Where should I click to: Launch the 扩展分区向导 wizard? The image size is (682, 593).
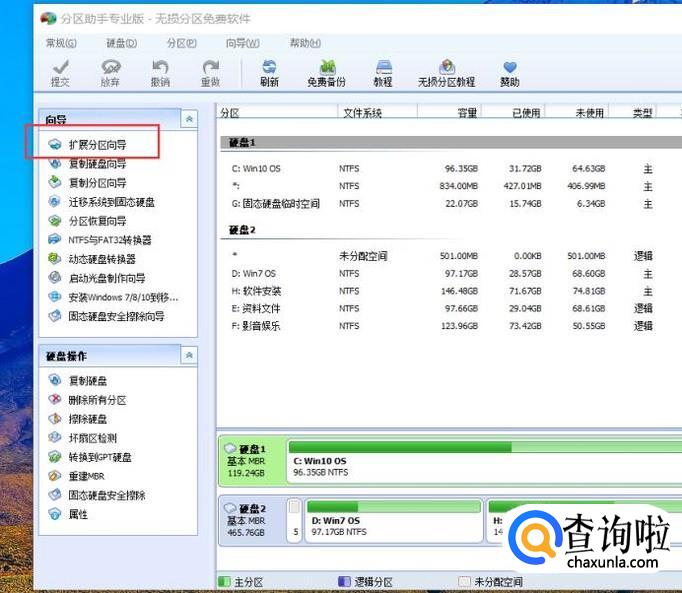(87, 144)
